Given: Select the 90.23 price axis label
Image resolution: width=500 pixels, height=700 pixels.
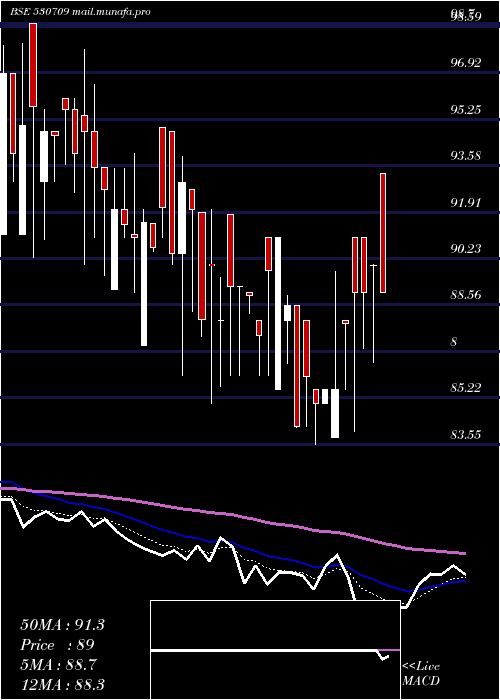Looking at the screenshot, I should click(466, 249).
